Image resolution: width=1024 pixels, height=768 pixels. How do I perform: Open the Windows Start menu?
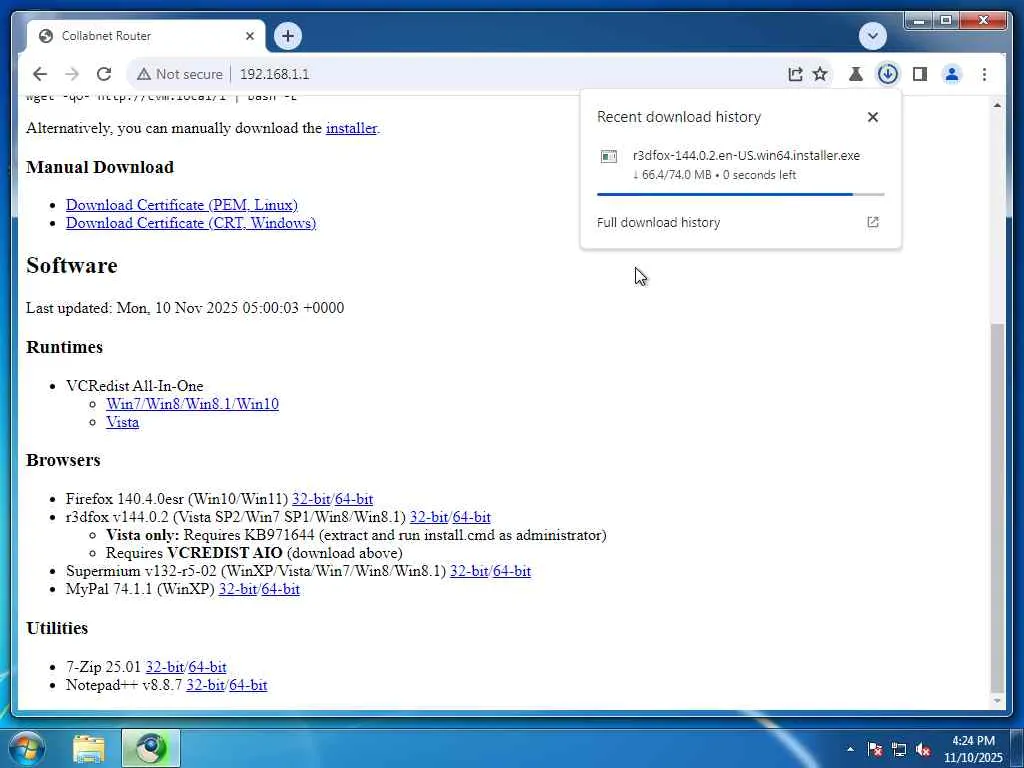tap(26, 748)
